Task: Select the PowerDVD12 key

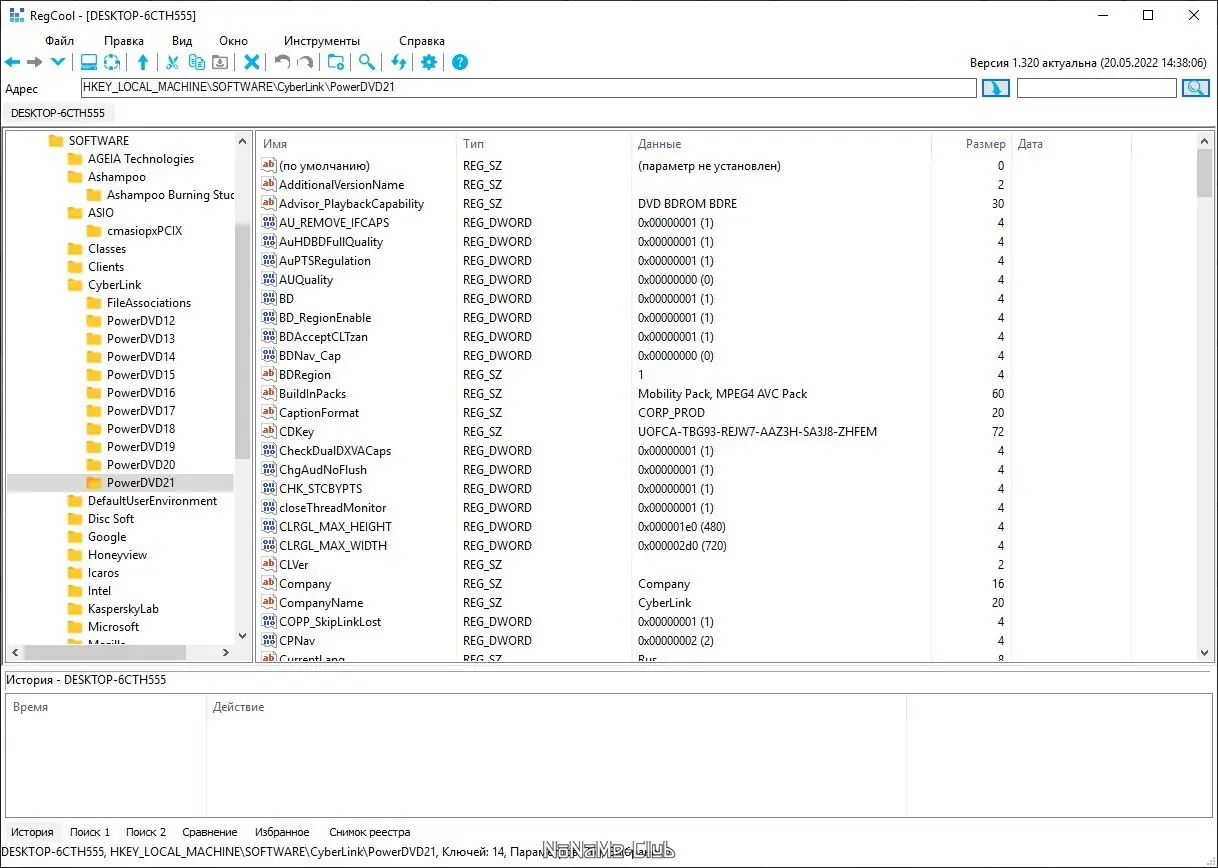Action: (x=141, y=321)
